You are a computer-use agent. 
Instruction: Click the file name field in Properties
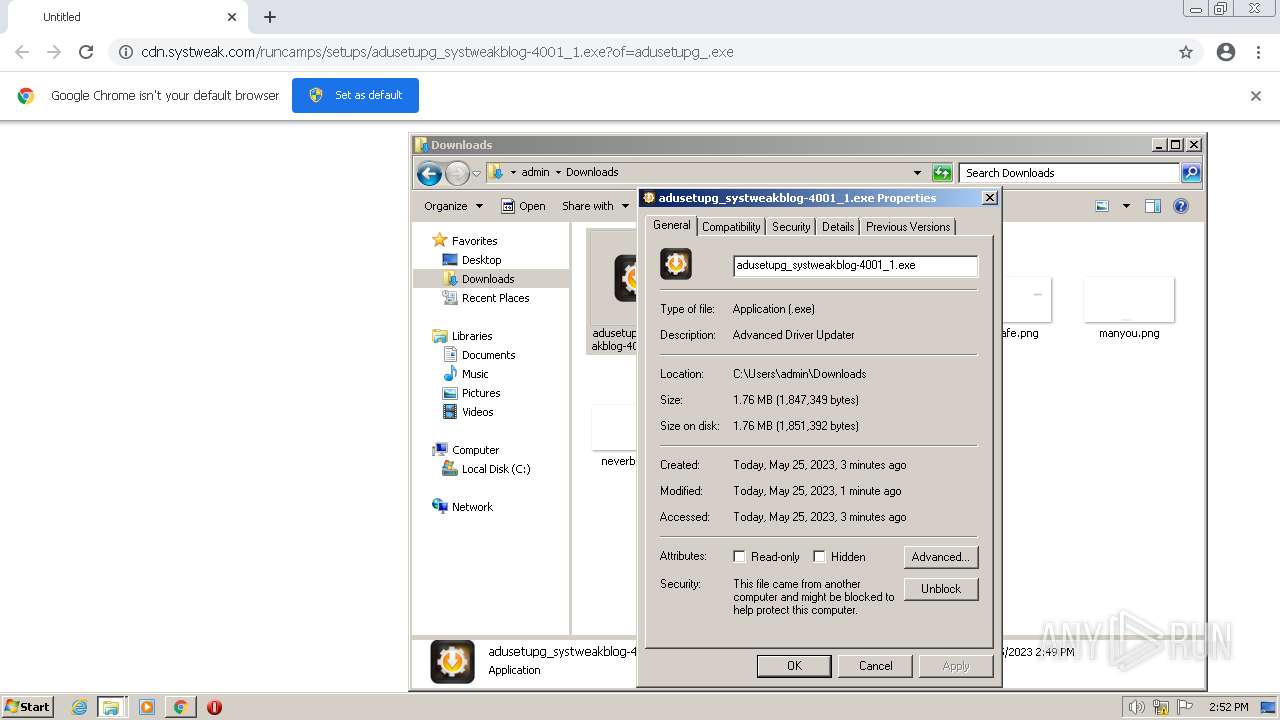coord(855,265)
